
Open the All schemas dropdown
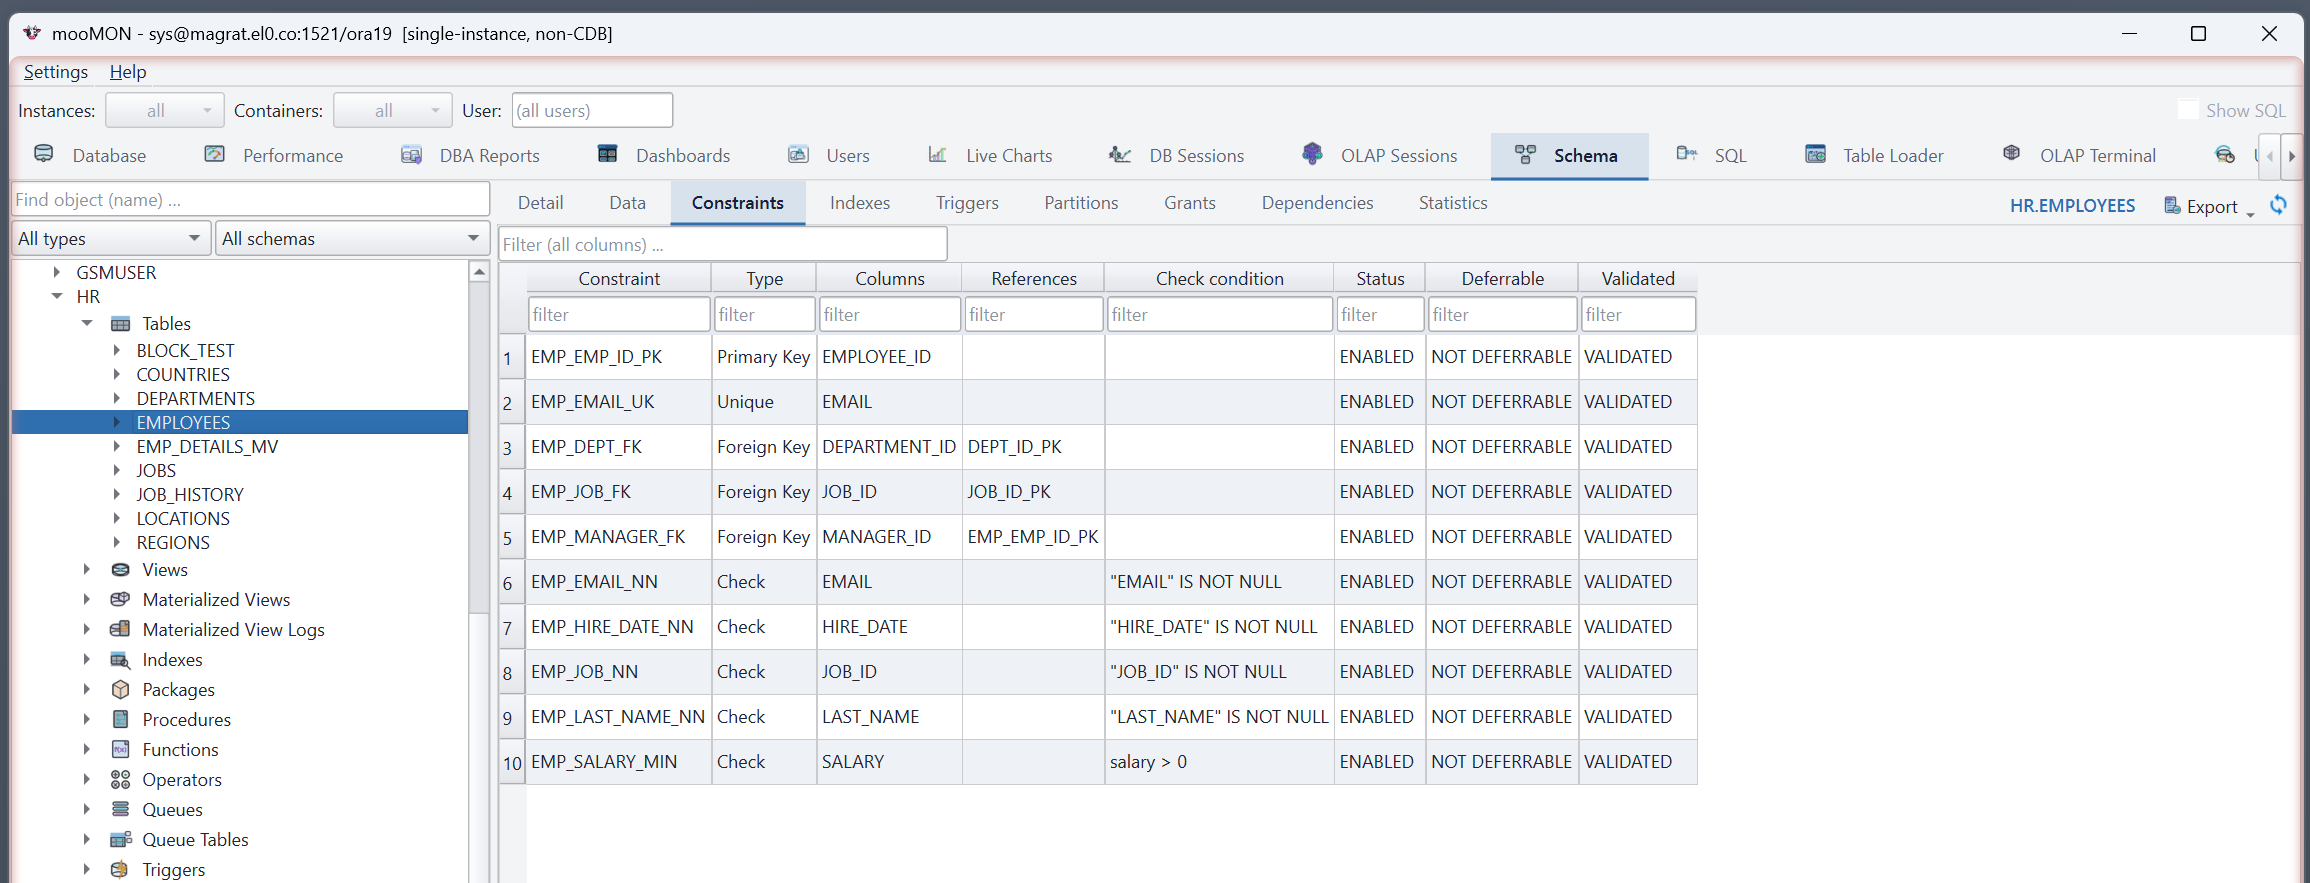pyautogui.click(x=352, y=239)
